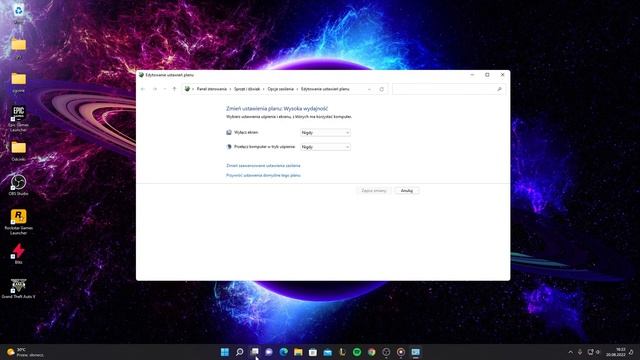
Task: Open Google Chrome from the taskbar
Action: 372,352
